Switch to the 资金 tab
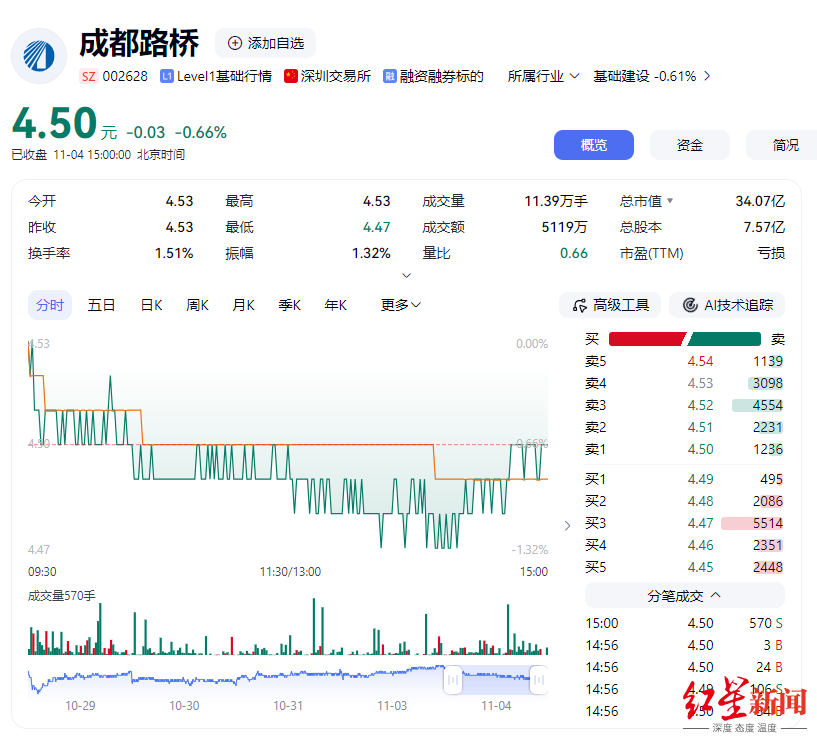The width and height of the screenshot is (817, 744). coord(689,144)
